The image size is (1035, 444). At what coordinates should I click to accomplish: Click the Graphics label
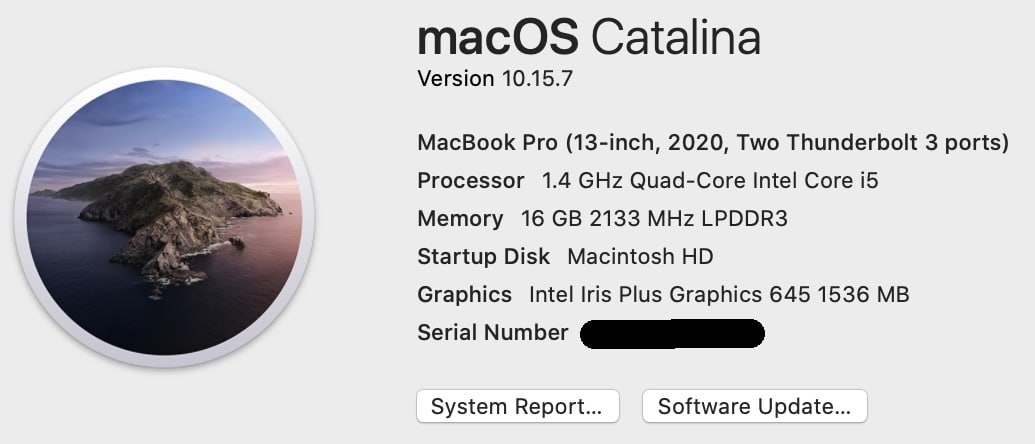pos(464,294)
